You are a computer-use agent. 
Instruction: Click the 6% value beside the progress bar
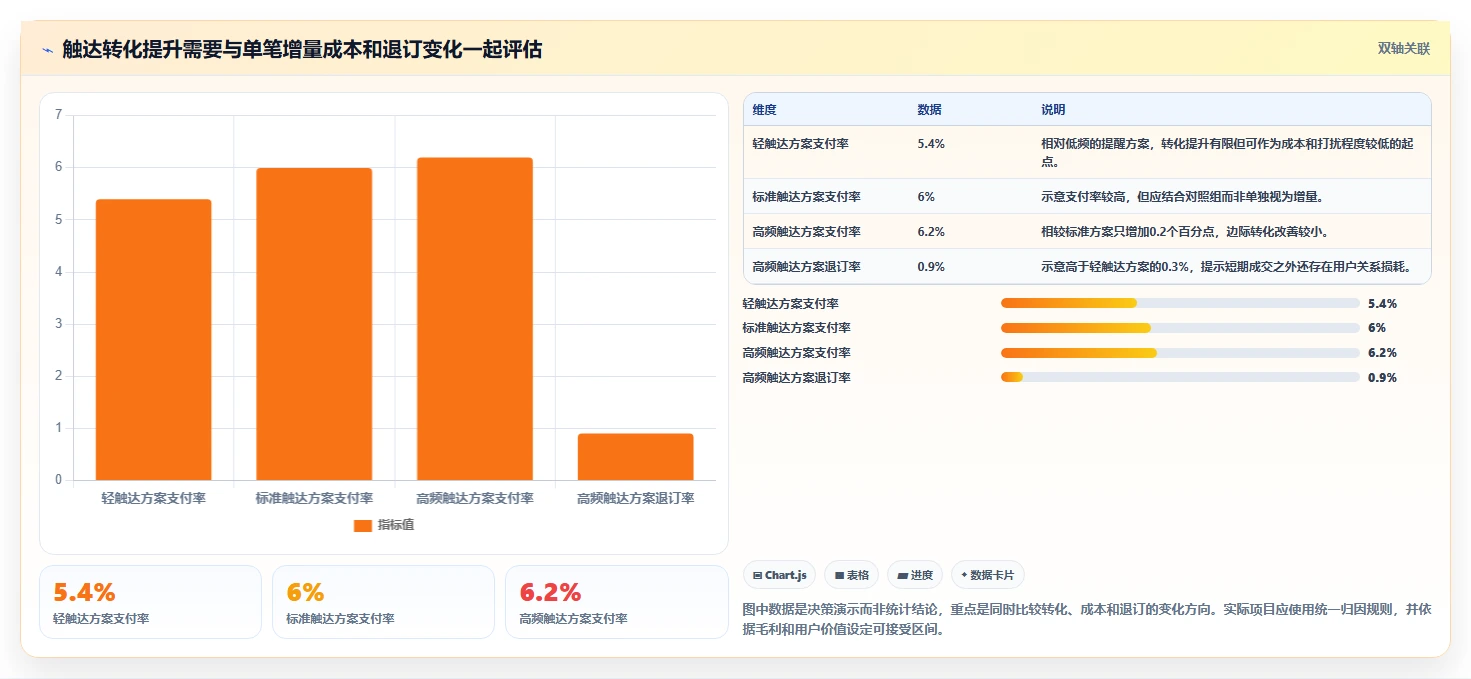[x=1377, y=328]
